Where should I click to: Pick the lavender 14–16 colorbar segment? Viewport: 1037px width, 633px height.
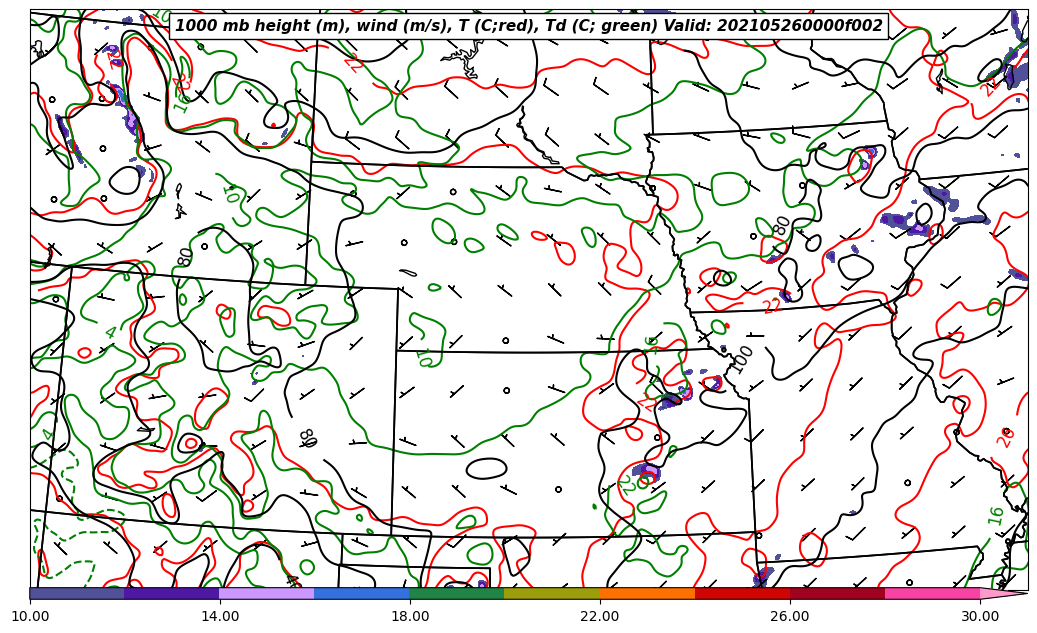266,593
